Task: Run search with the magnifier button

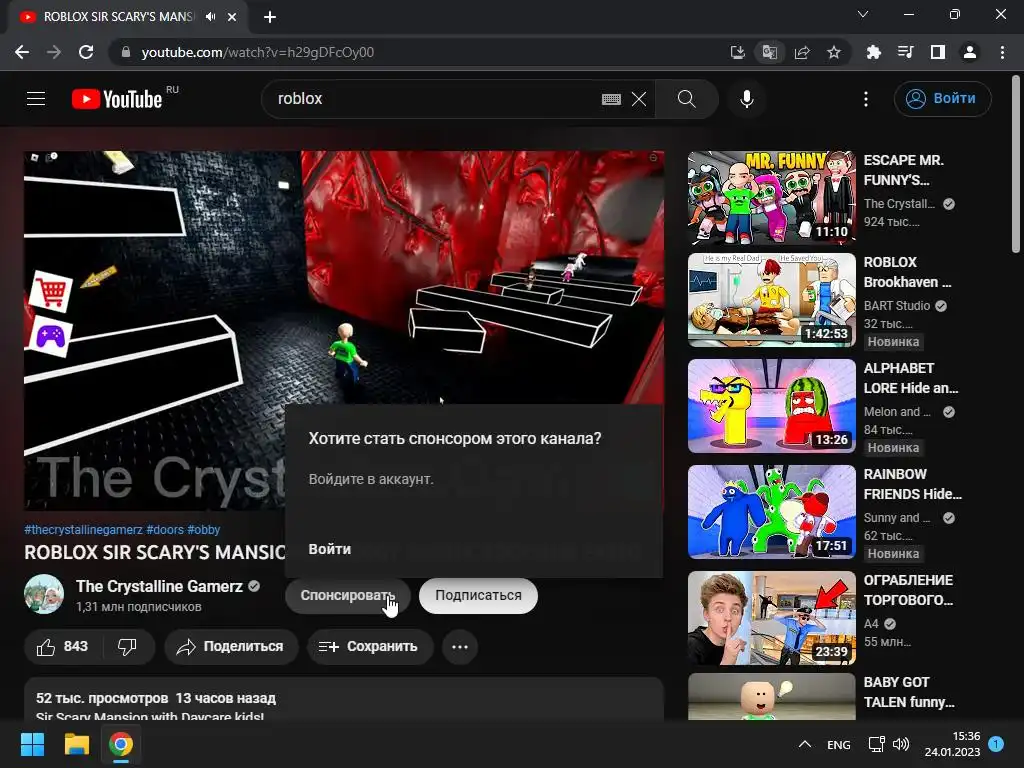Action: point(686,99)
